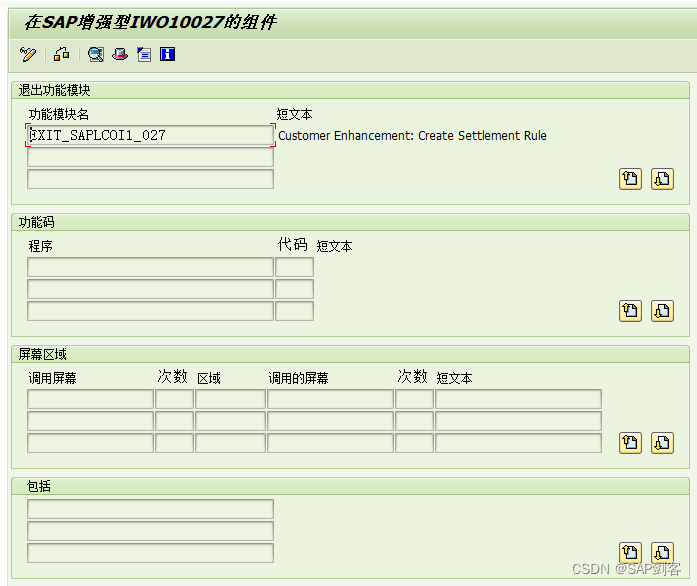Click the magnifier display icon in toolbar
Viewport: 697px width, 586px height.
96,54
